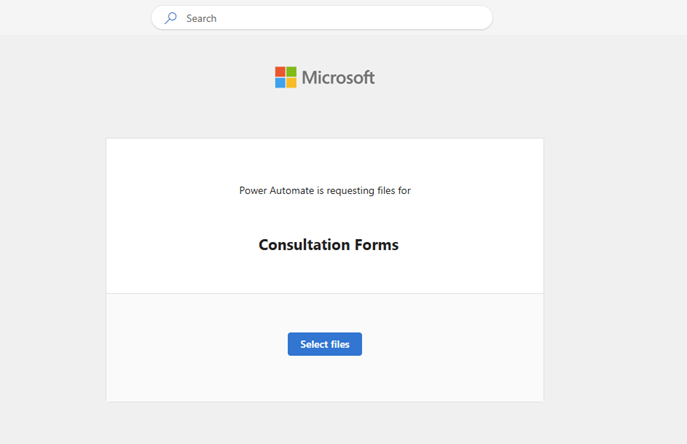Click the Microsoft four-square logo
The width and height of the screenshot is (687, 444).
[286, 77]
